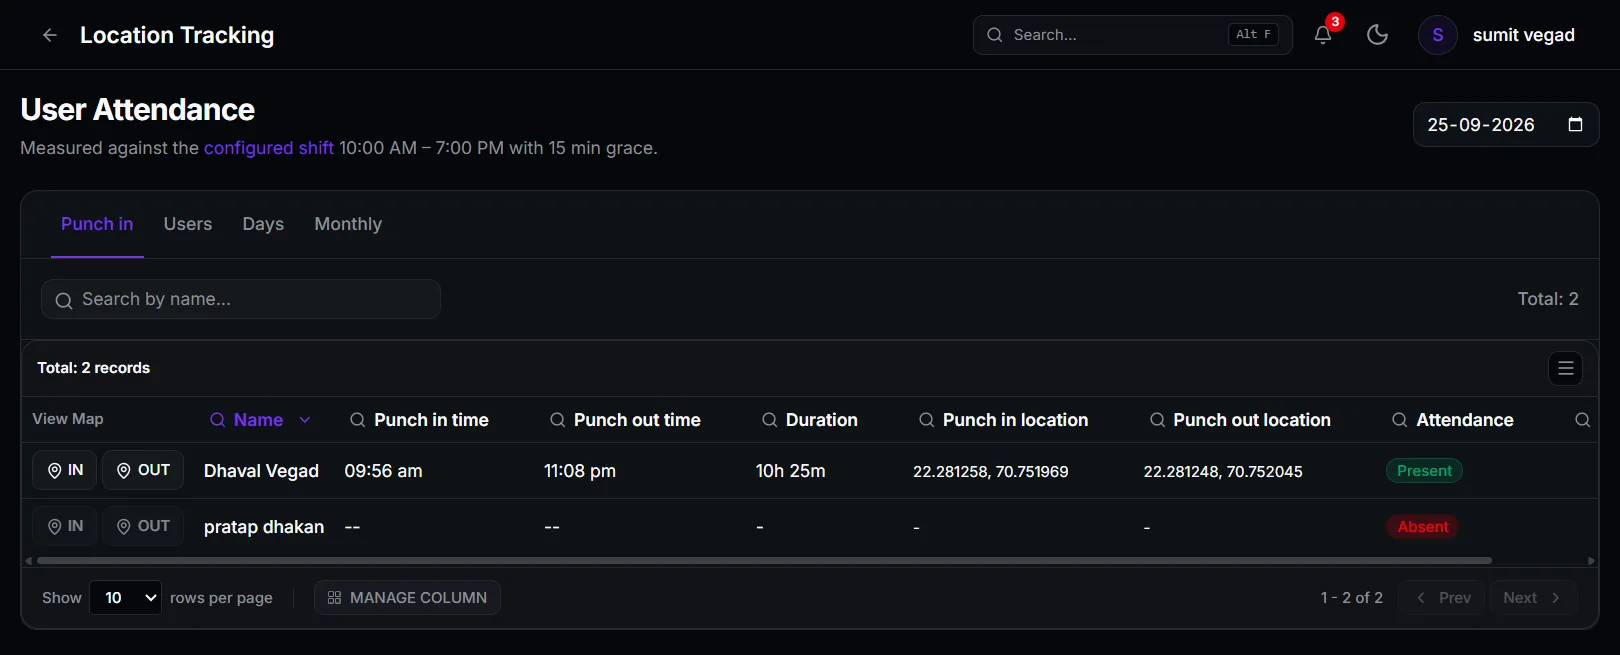1620x655 pixels.
Task: Search icon beside Punch in time header
Action: click(x=357, y=420)
